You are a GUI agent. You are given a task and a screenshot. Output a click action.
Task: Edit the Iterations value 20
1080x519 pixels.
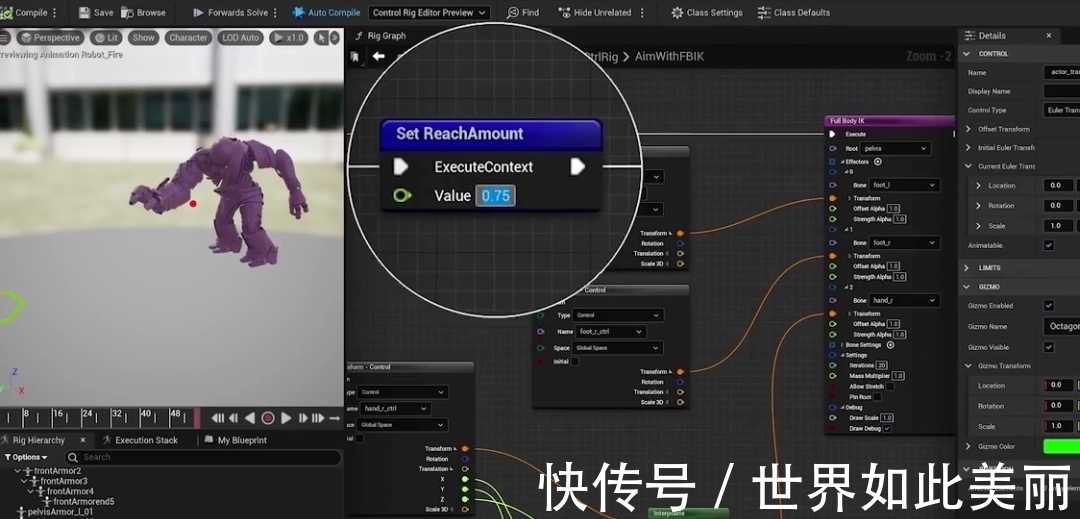click(x=882, y=366)
